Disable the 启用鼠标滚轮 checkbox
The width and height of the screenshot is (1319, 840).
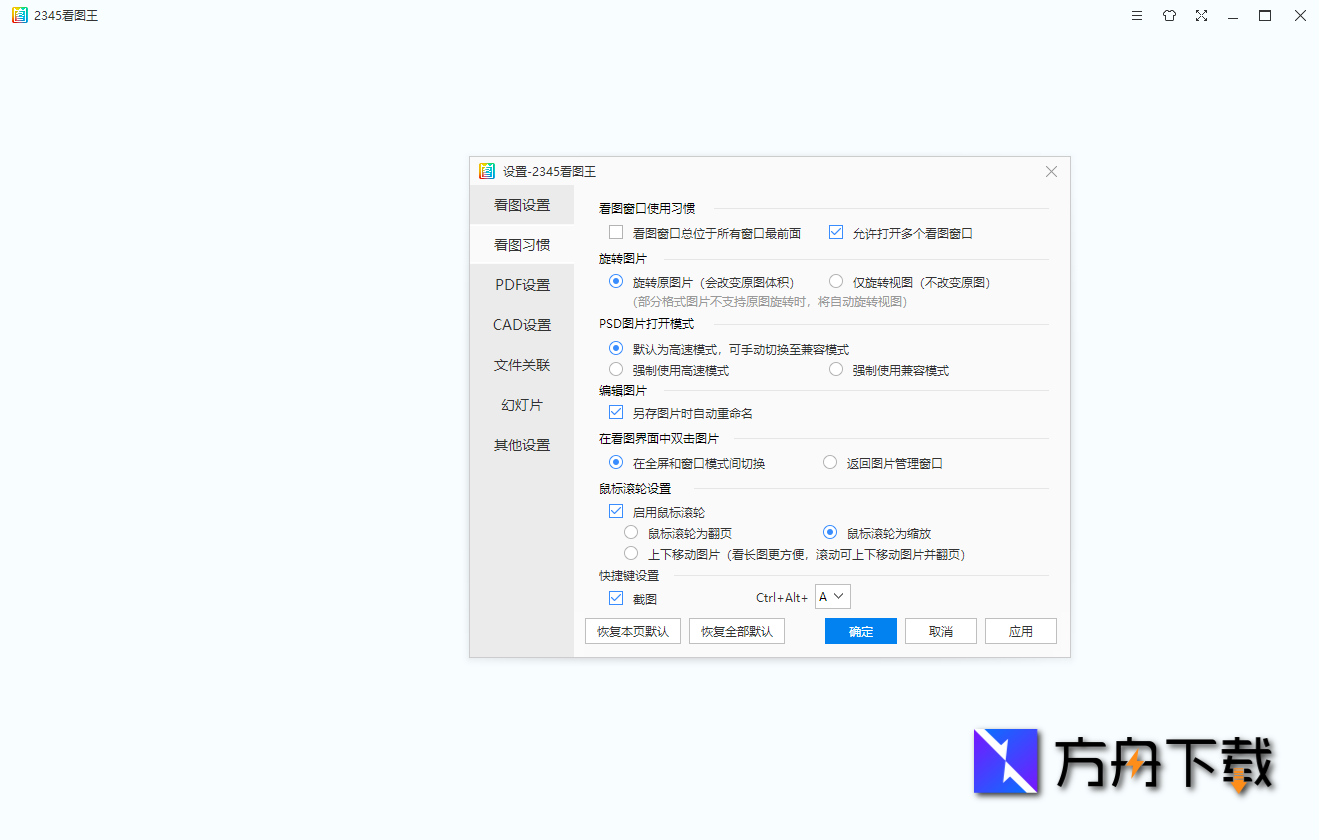tap(615, 510)
